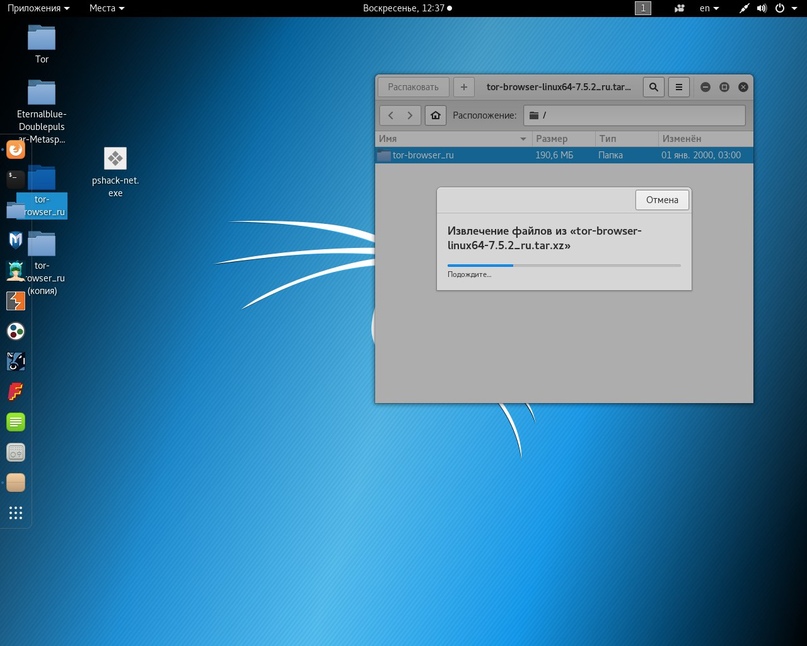Click the Распаковать button

pyautogui.click(x=413, y=87)
